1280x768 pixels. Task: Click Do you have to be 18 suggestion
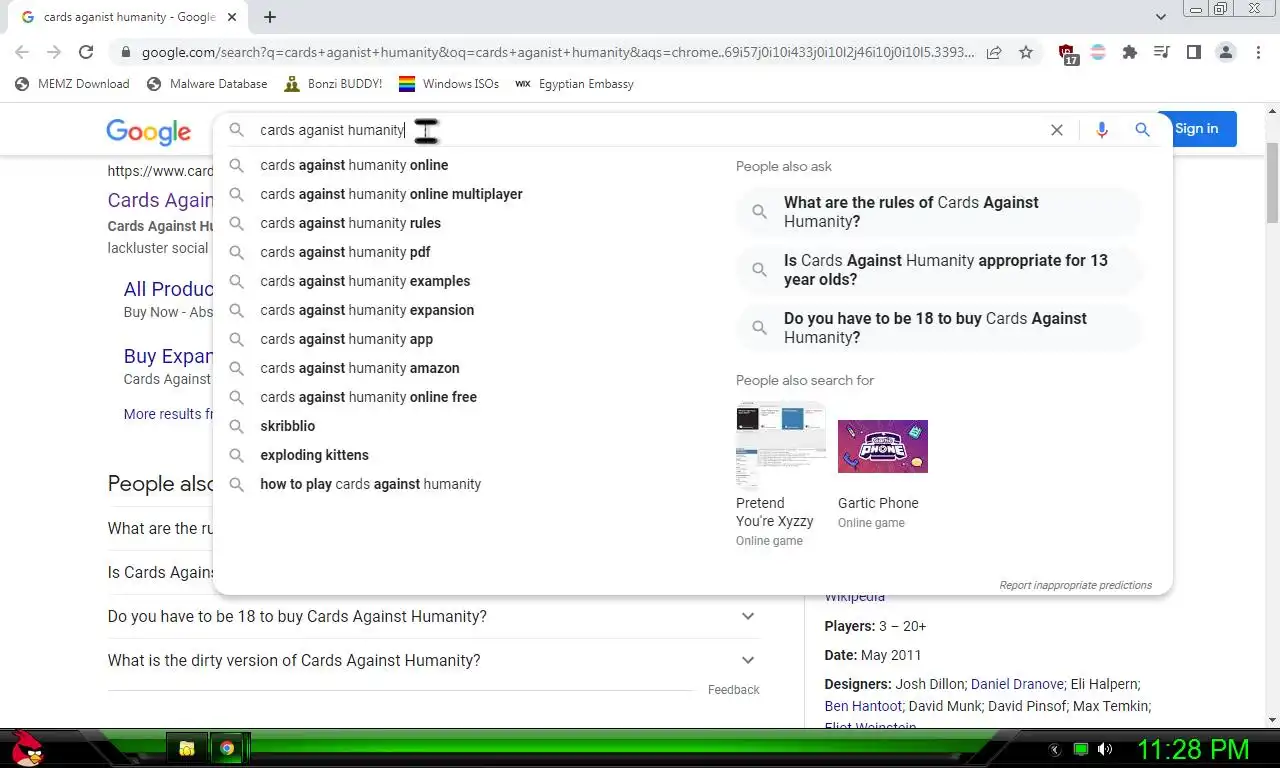click(x=939, y=328)
